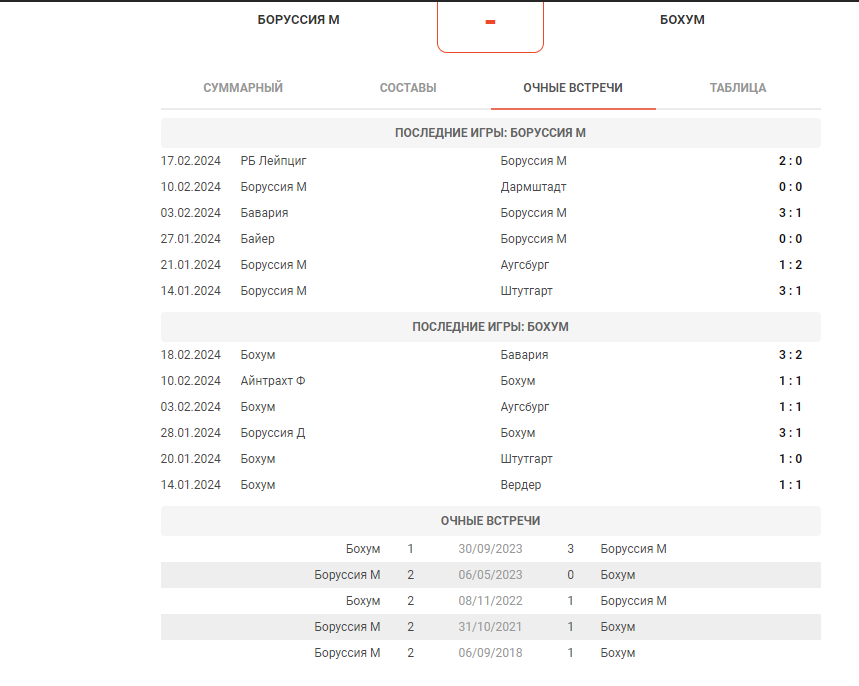Click the head-to-head date 31/10/2021

pos(490,627)
